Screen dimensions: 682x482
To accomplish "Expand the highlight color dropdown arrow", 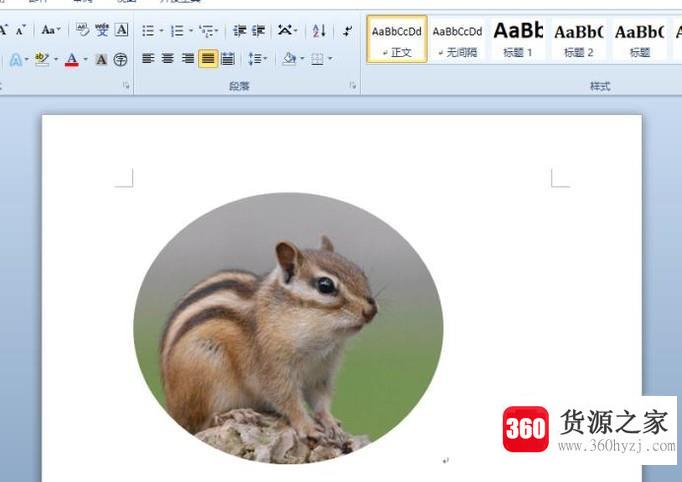I will click(56, 59).
